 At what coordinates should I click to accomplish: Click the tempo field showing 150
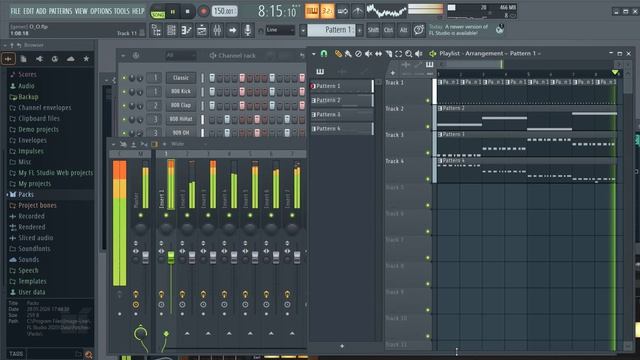pos(224,11)
